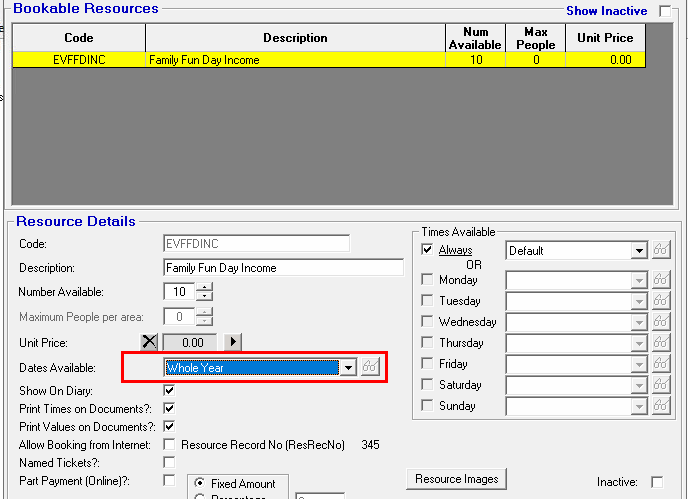Click the binoculars icon in the Wednesday row
This screenshot has width=688, height=499.
(x=661, y=322)
